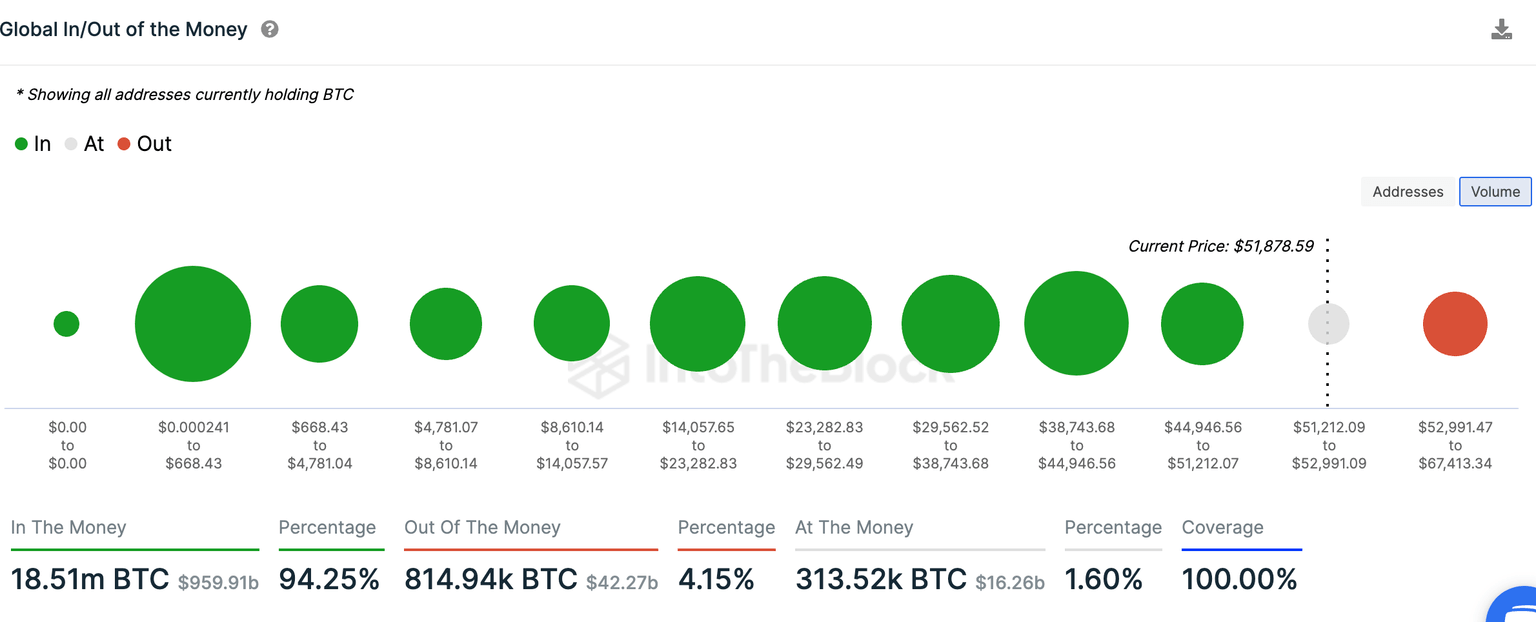Image resolution: width=1536 pixels, height=622 pixels.
Task: Select the $0.00 to $0.00 price range label
Action: tap(67, 445)
